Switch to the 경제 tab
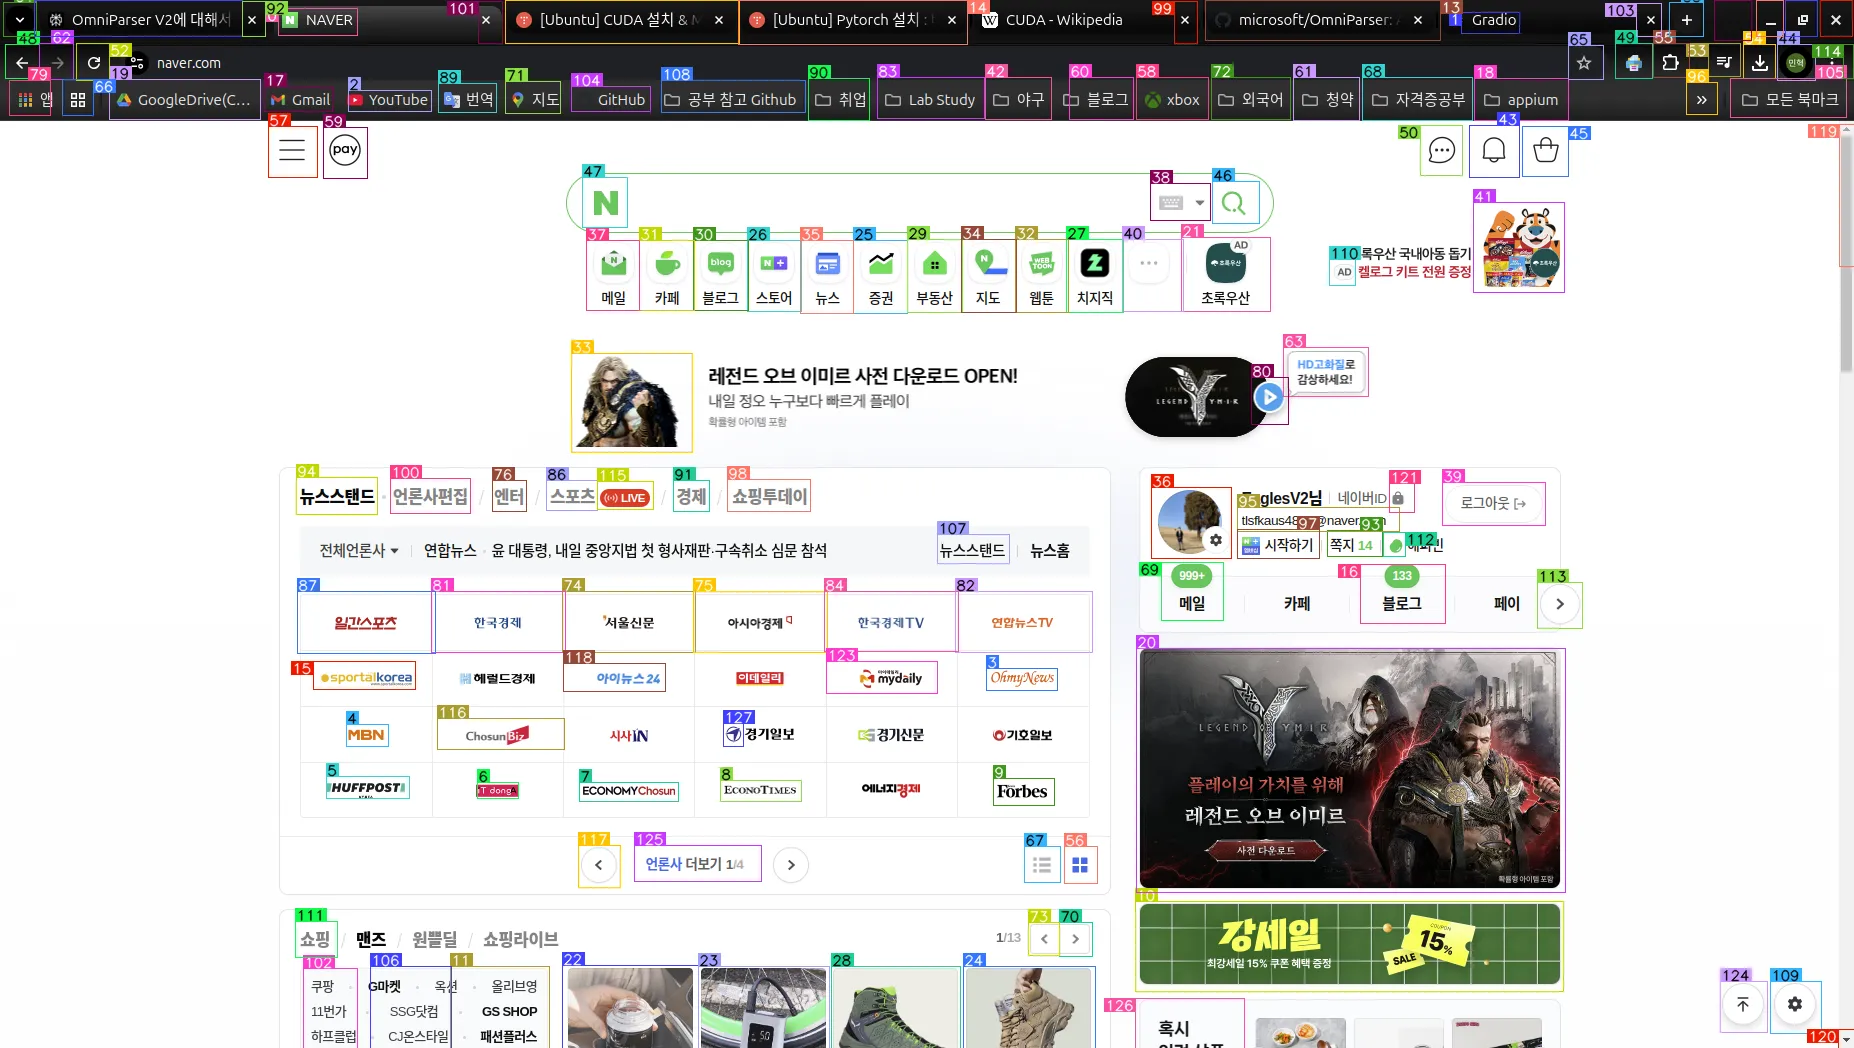 point(691,496)
